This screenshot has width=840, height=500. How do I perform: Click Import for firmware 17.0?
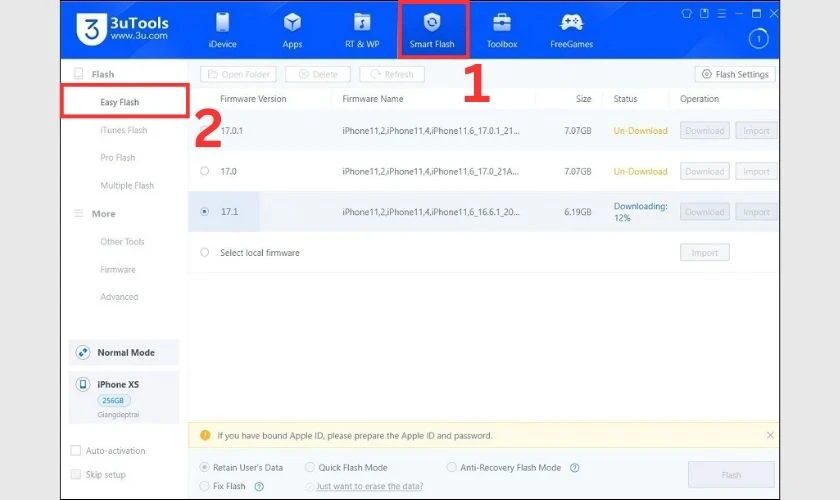coord(756,171)
